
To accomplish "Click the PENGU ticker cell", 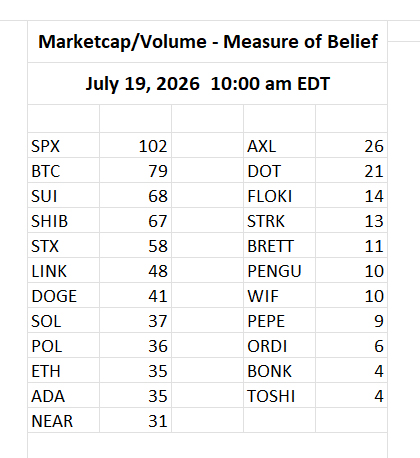I will (x=279, y=270).
